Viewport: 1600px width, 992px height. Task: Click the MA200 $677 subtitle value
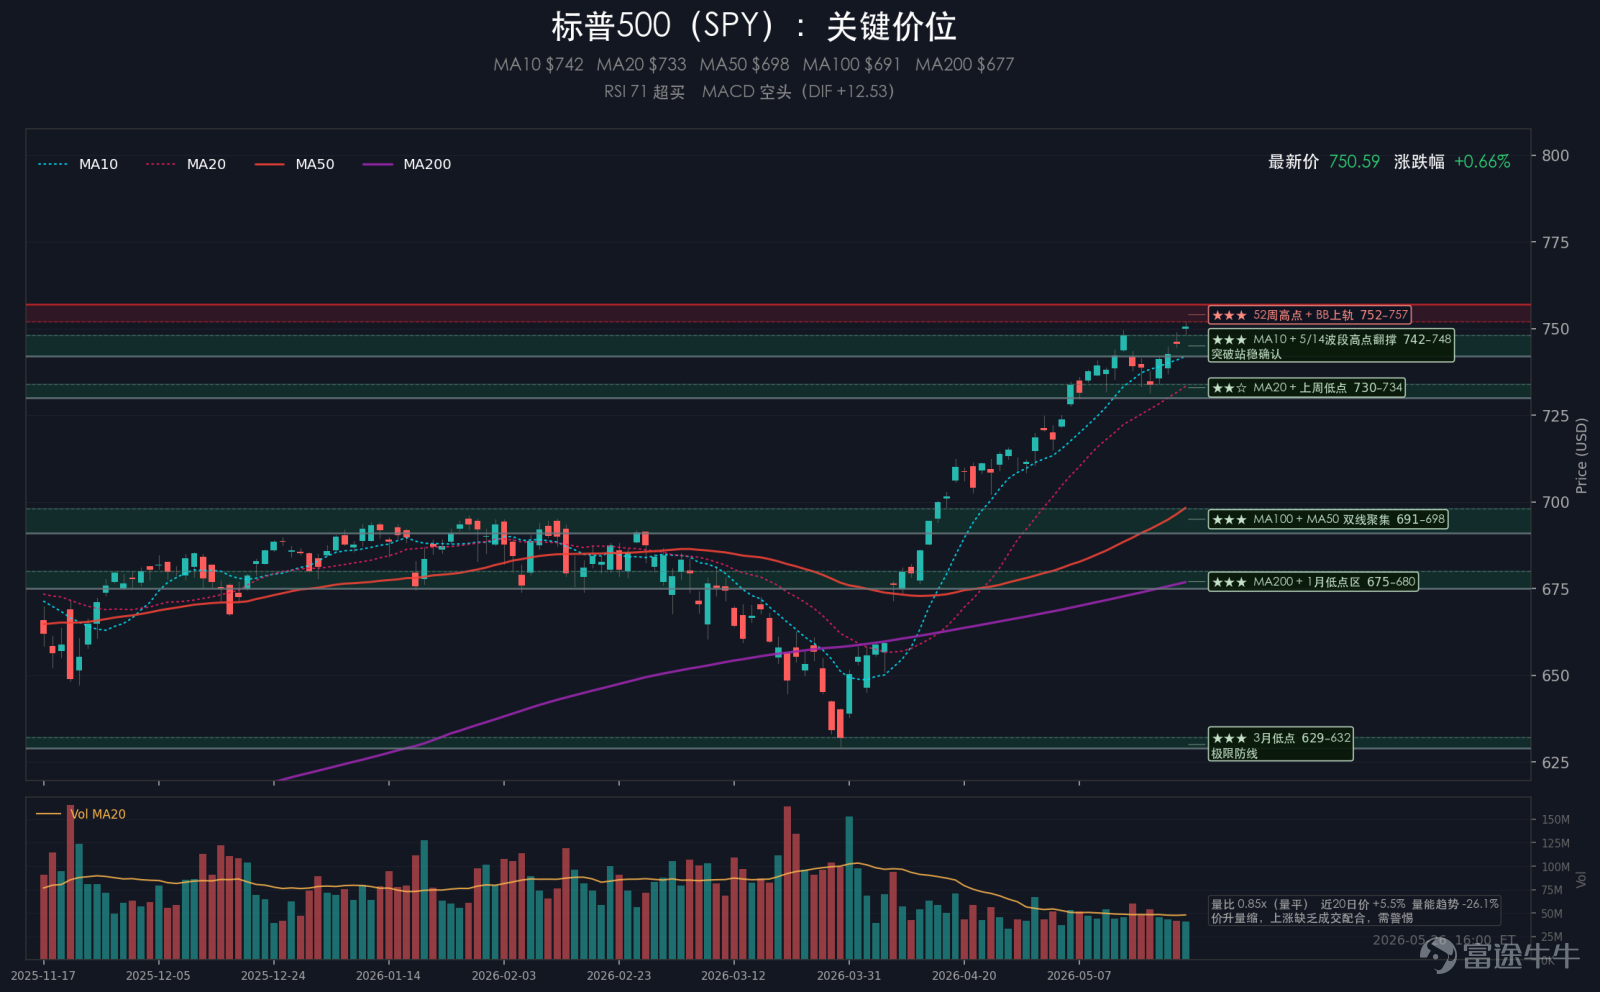click(964, 65)
